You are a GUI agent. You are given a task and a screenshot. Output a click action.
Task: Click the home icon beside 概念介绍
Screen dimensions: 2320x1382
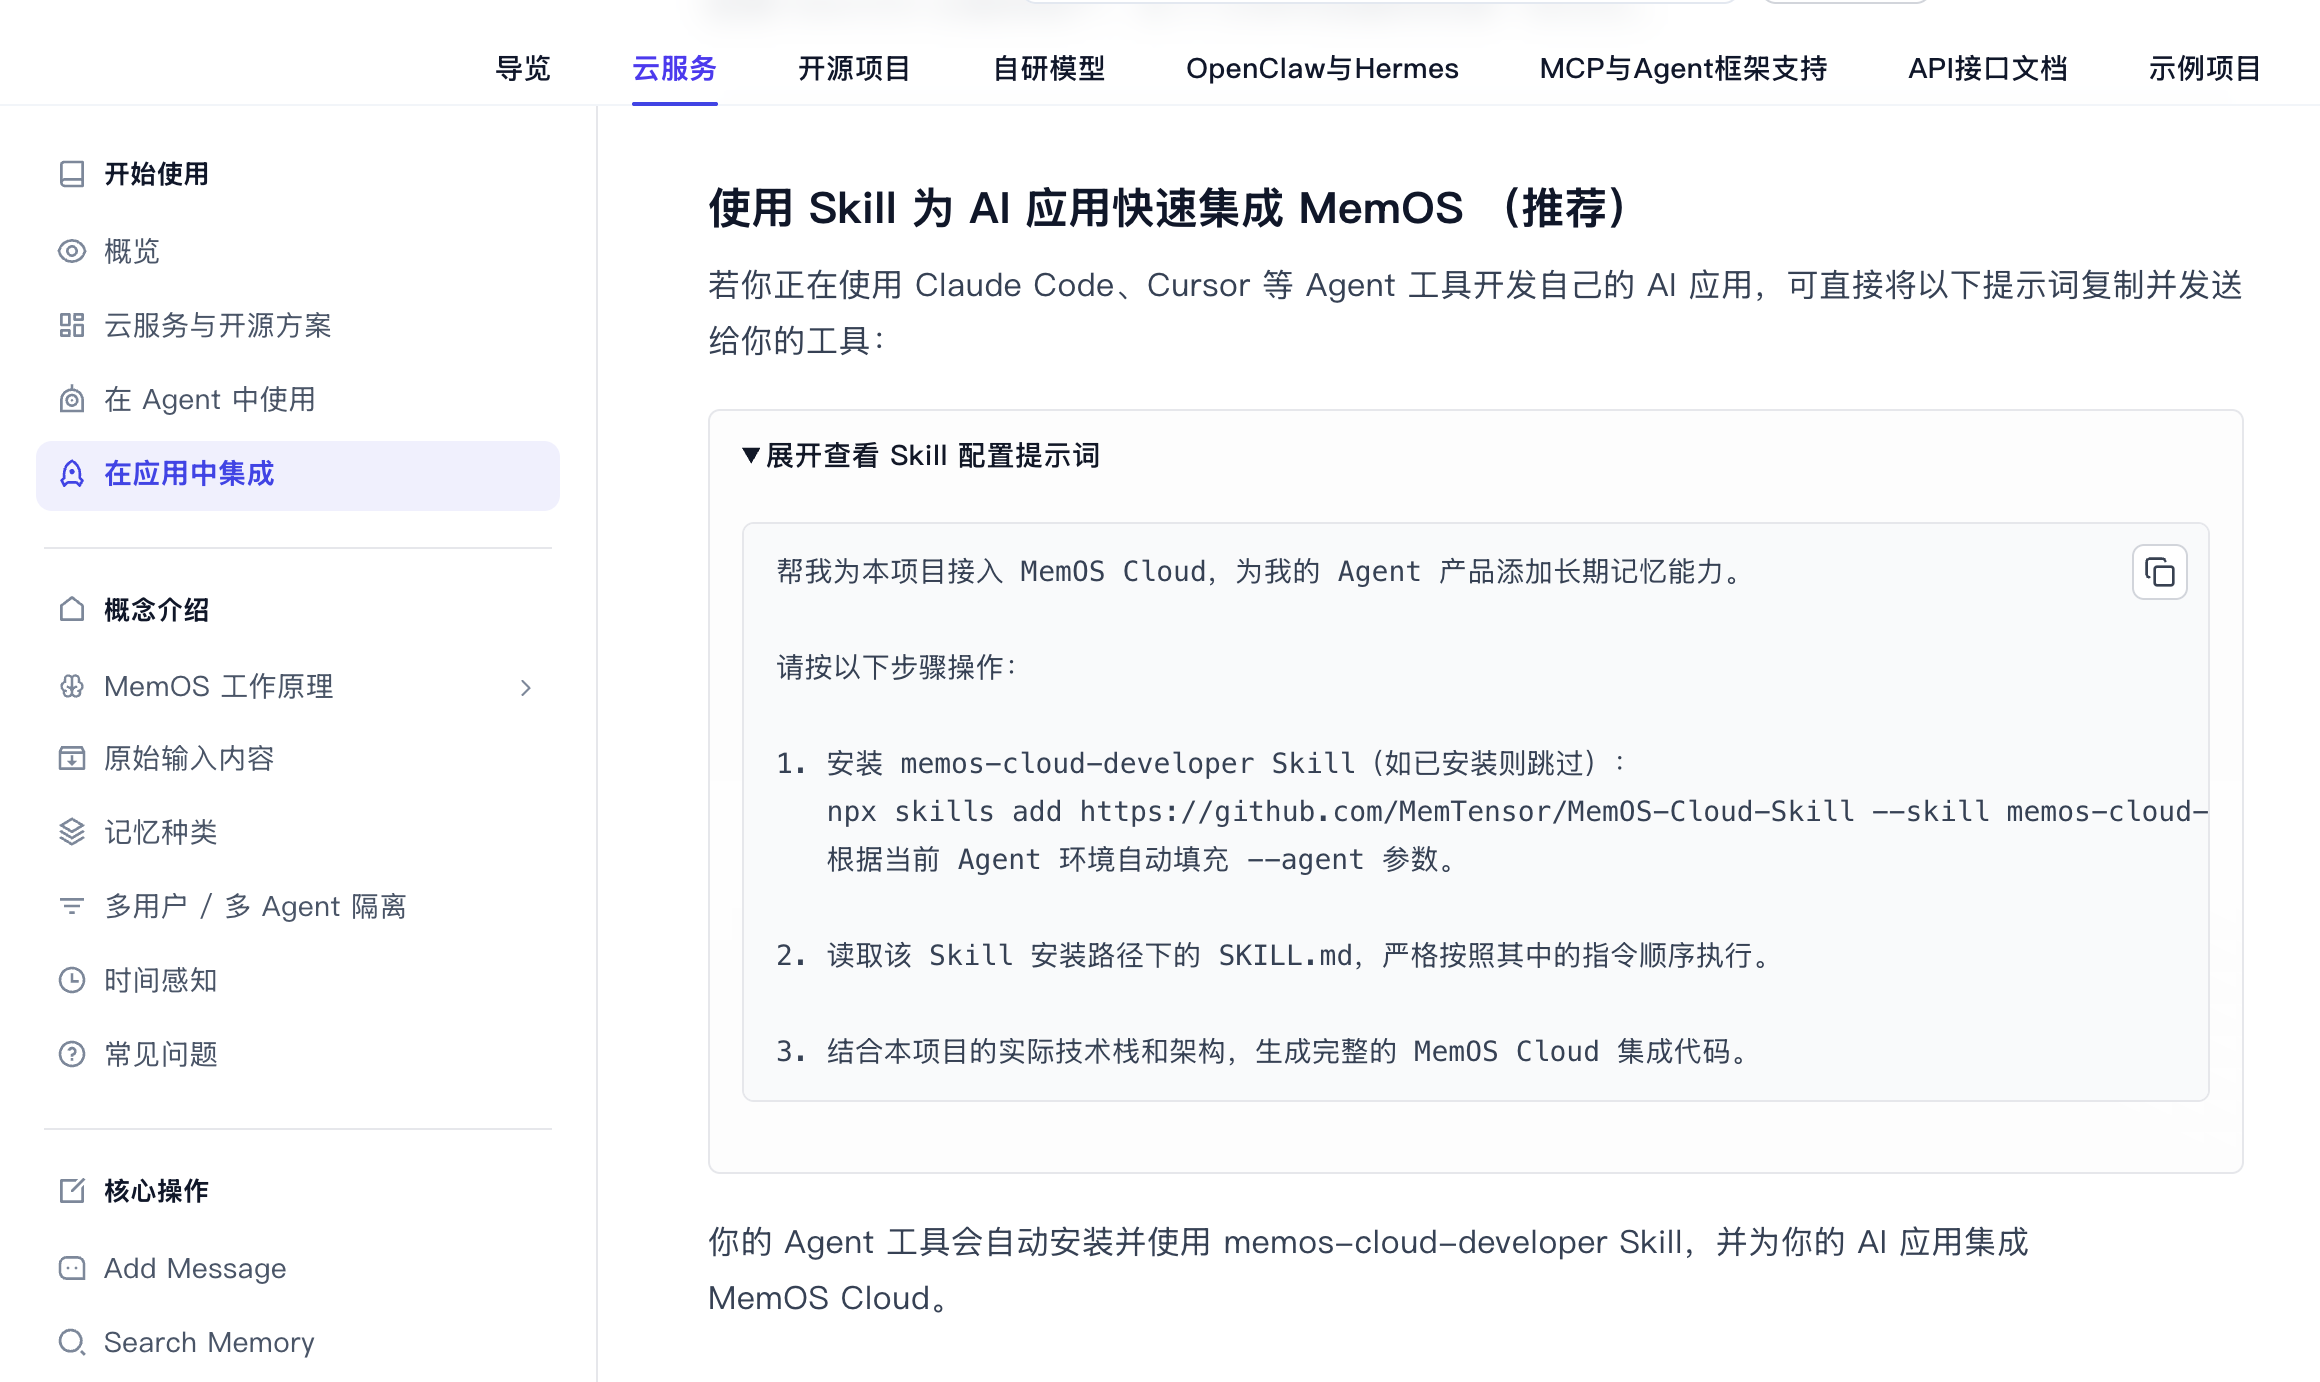click(x=72, y=609)
